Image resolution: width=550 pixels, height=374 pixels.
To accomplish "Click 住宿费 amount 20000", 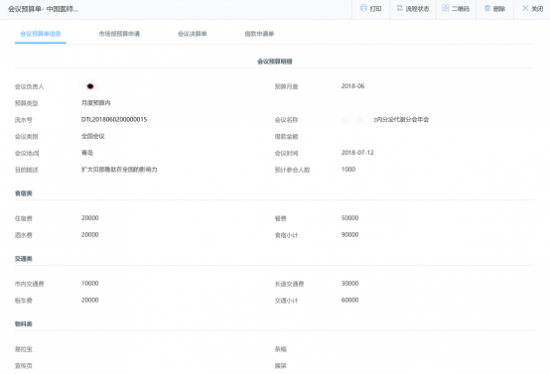I will click(90, 218).
